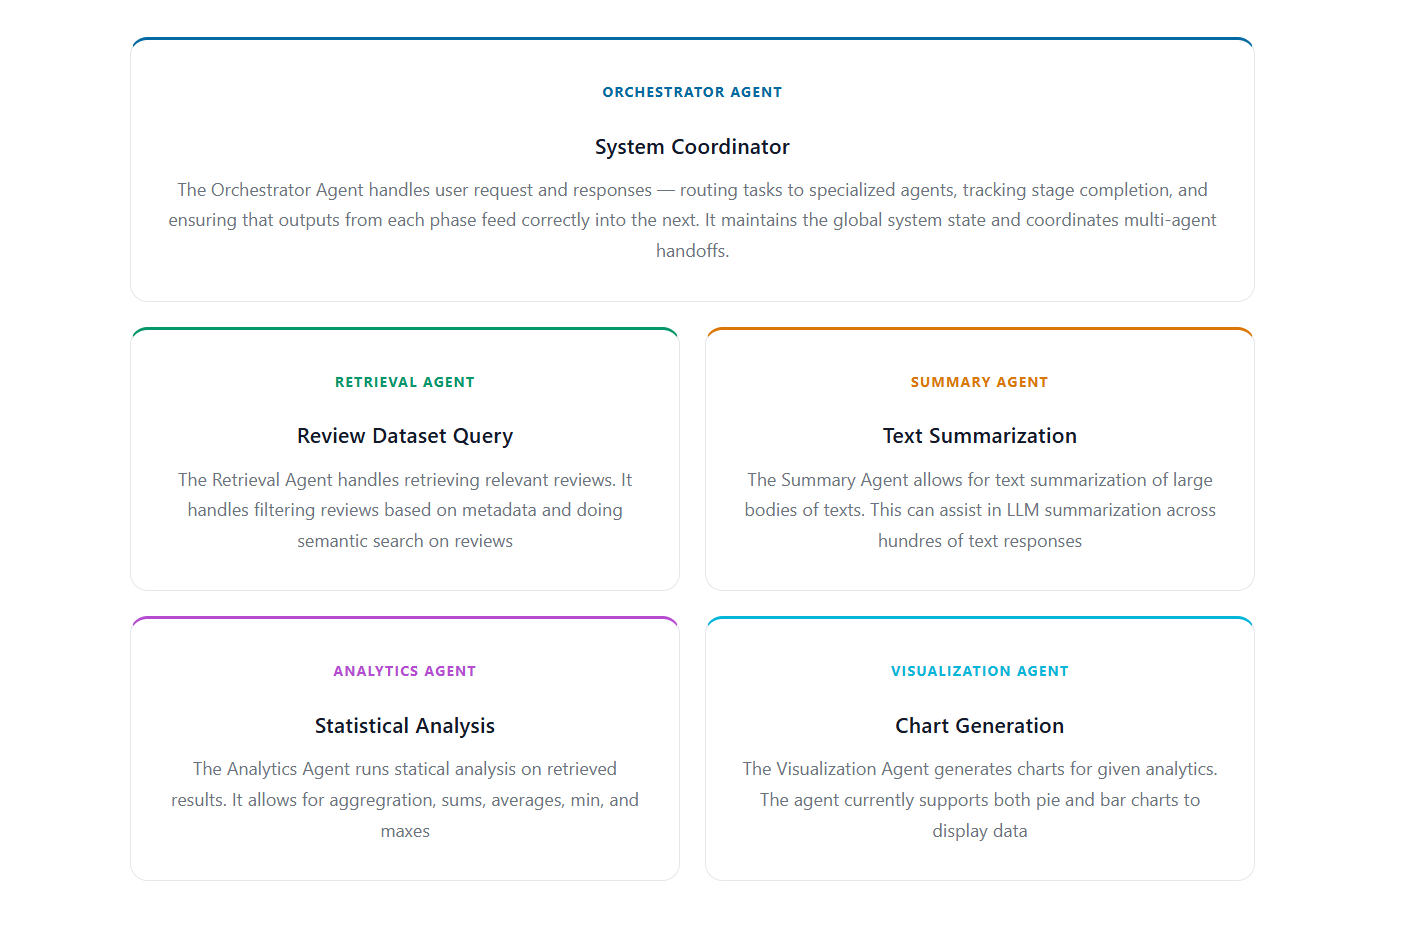The height and width of the screenshot is (931, 1403).
Task: Click the green top border of Retrieval card
Action: tap(405, 329)
